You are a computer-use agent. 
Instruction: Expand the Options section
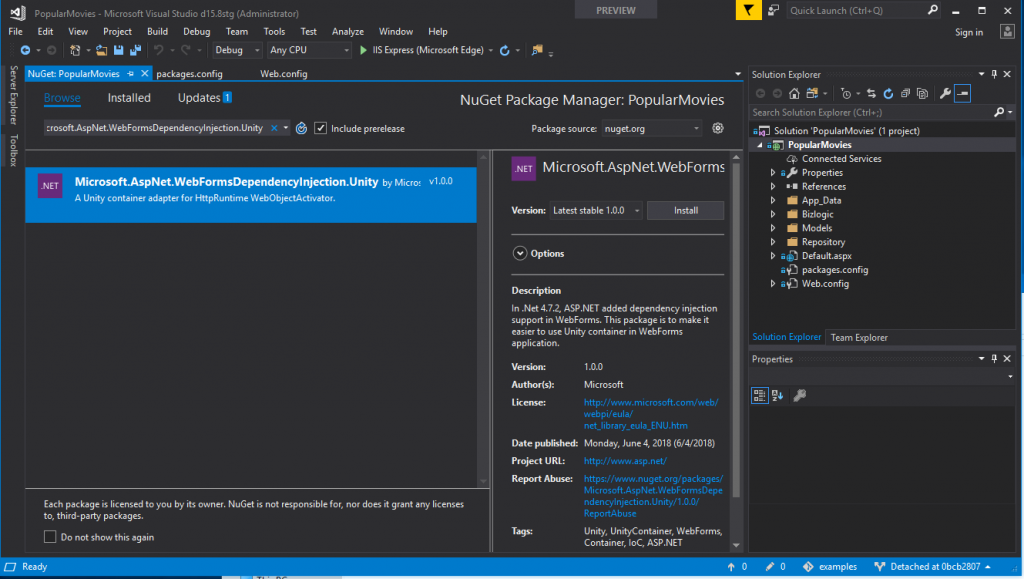pyautogui.click(x=520, y=253)
